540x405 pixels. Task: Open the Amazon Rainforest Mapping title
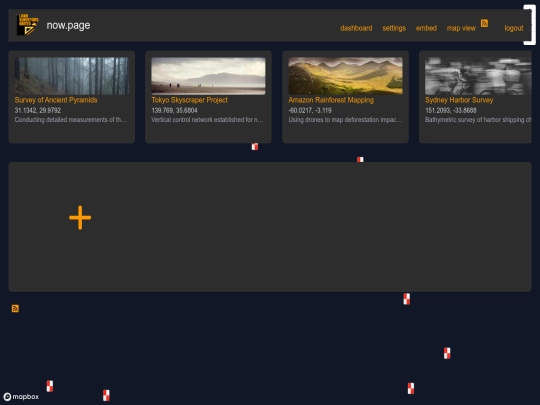[x=331, y=100]
